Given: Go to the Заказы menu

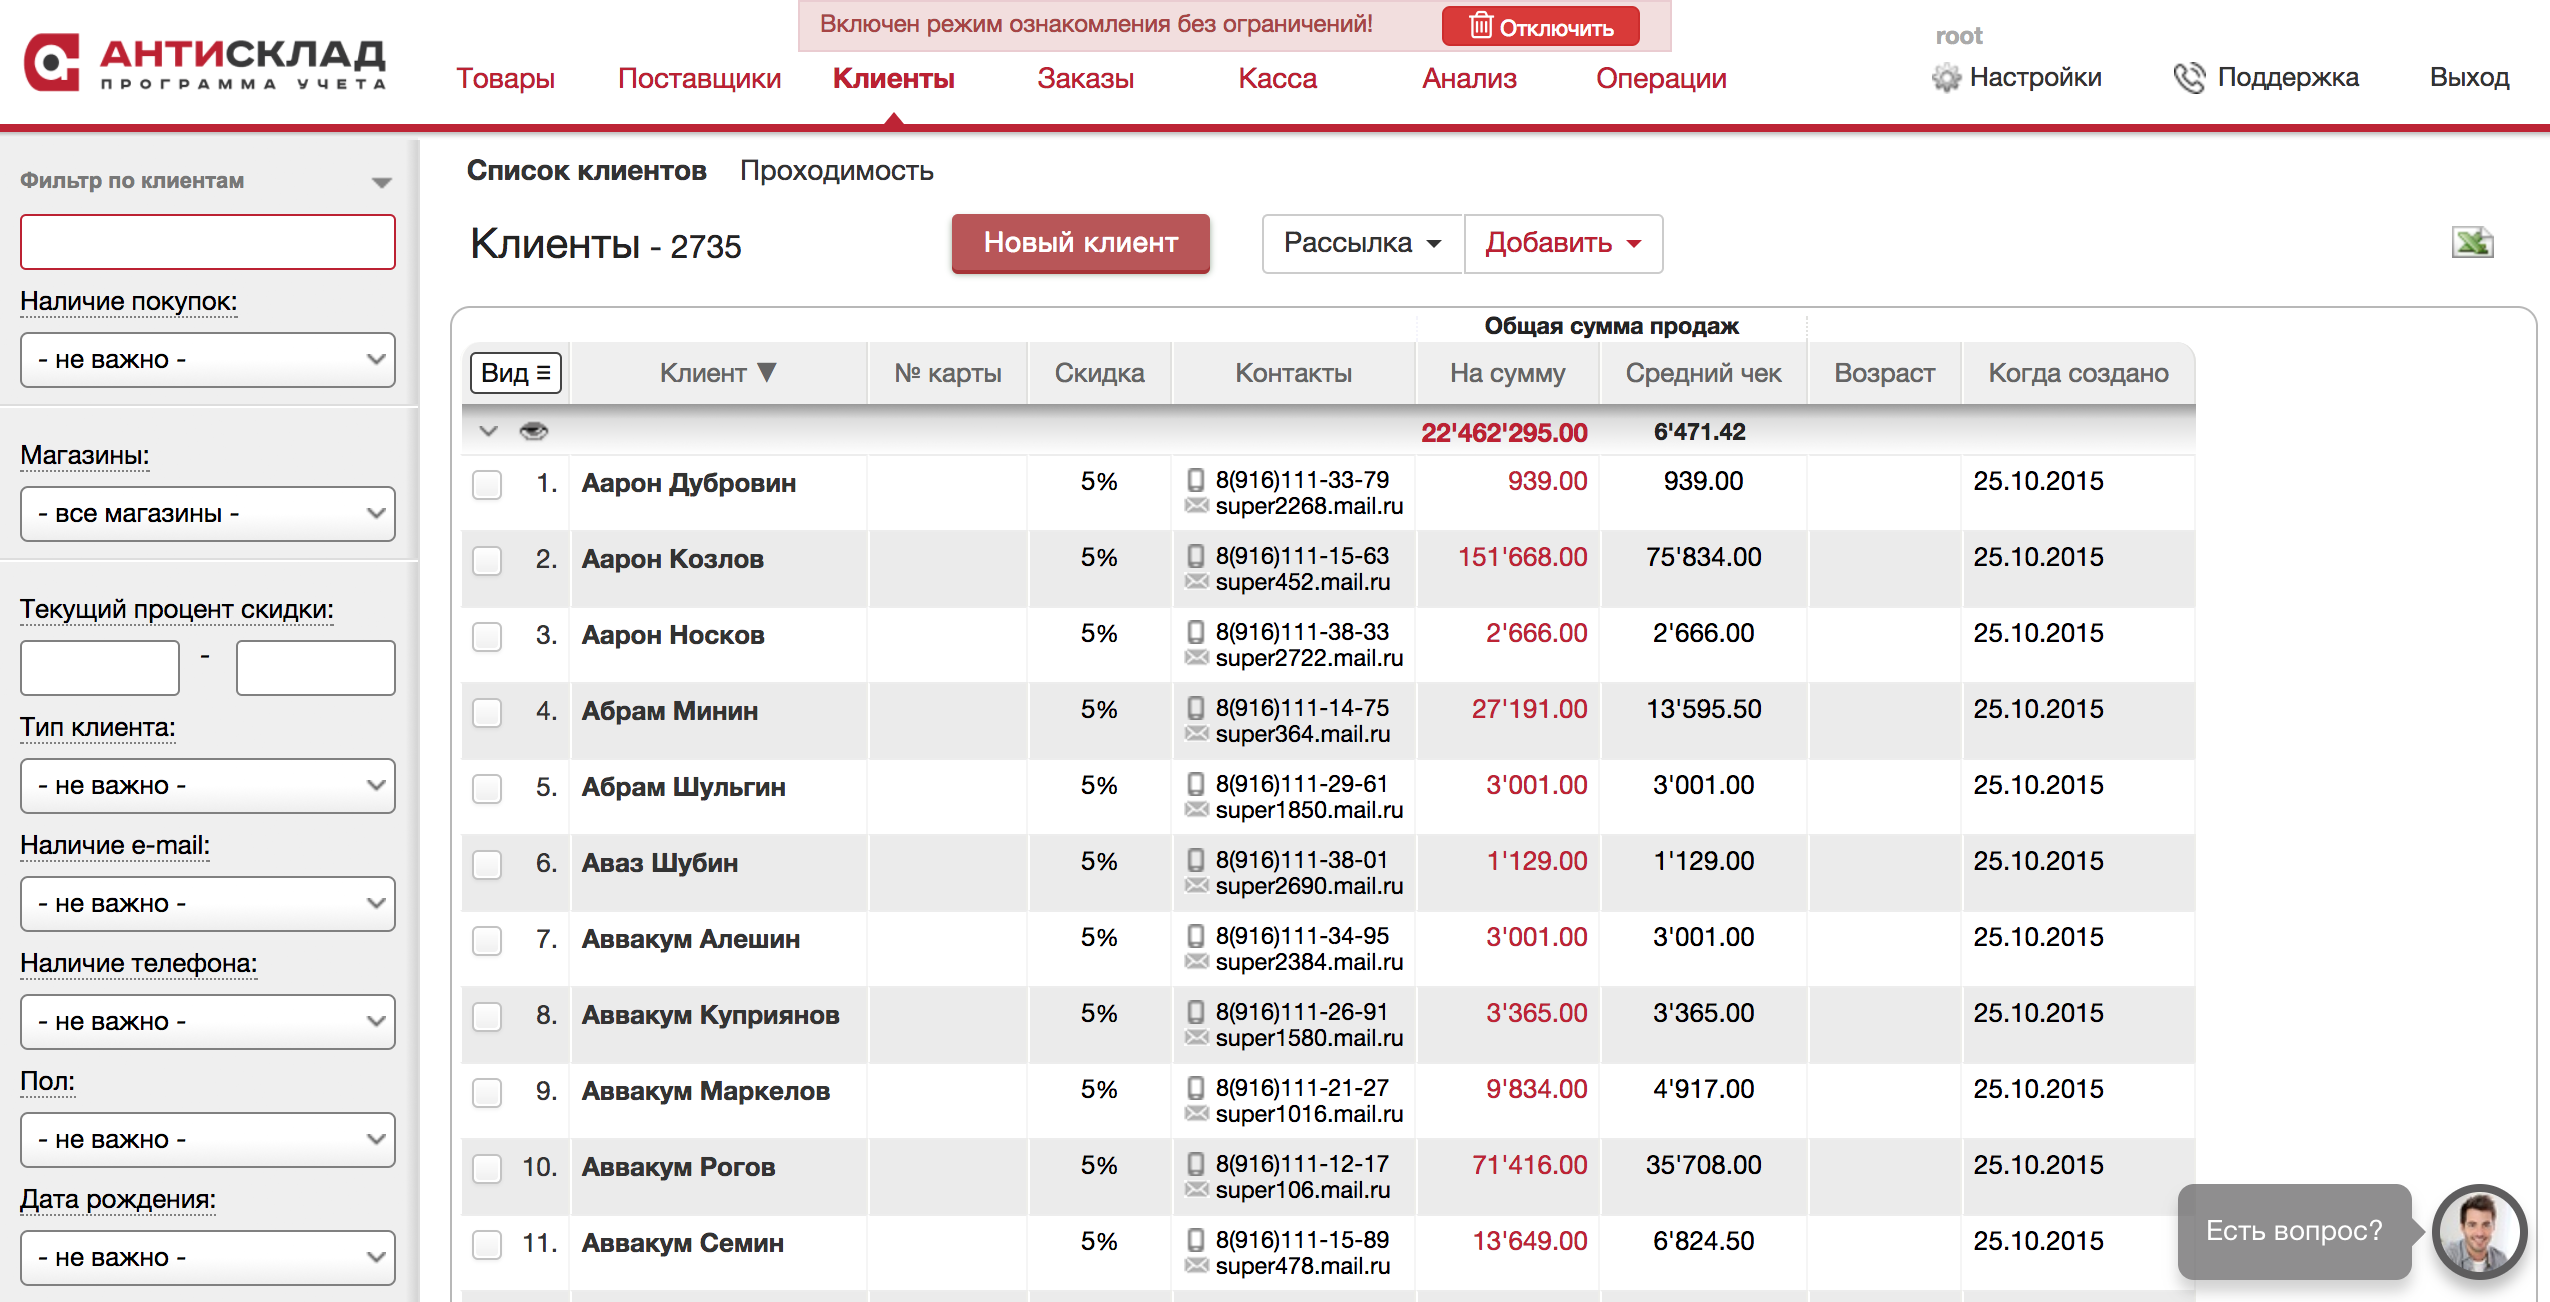Looking at the screenshot, I should pos(1085,78).
